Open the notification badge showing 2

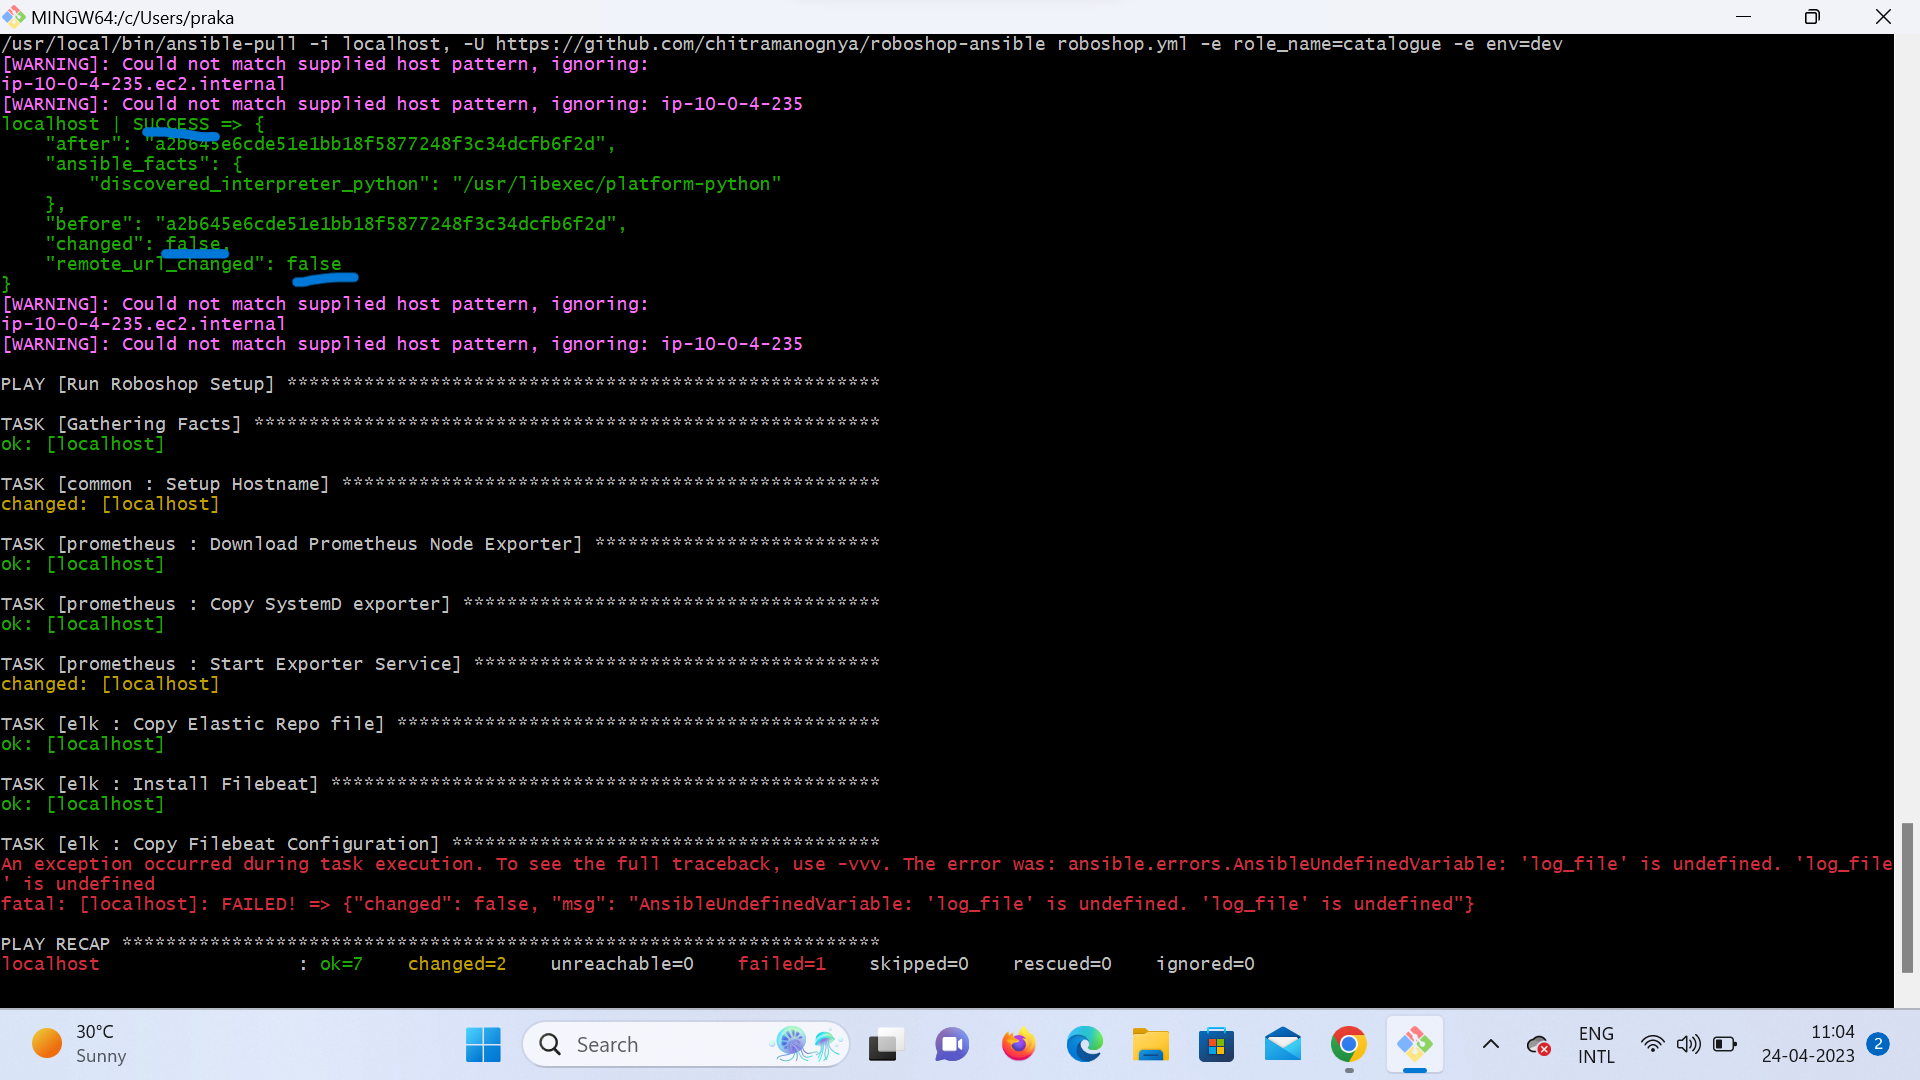click(1878, 1044)
